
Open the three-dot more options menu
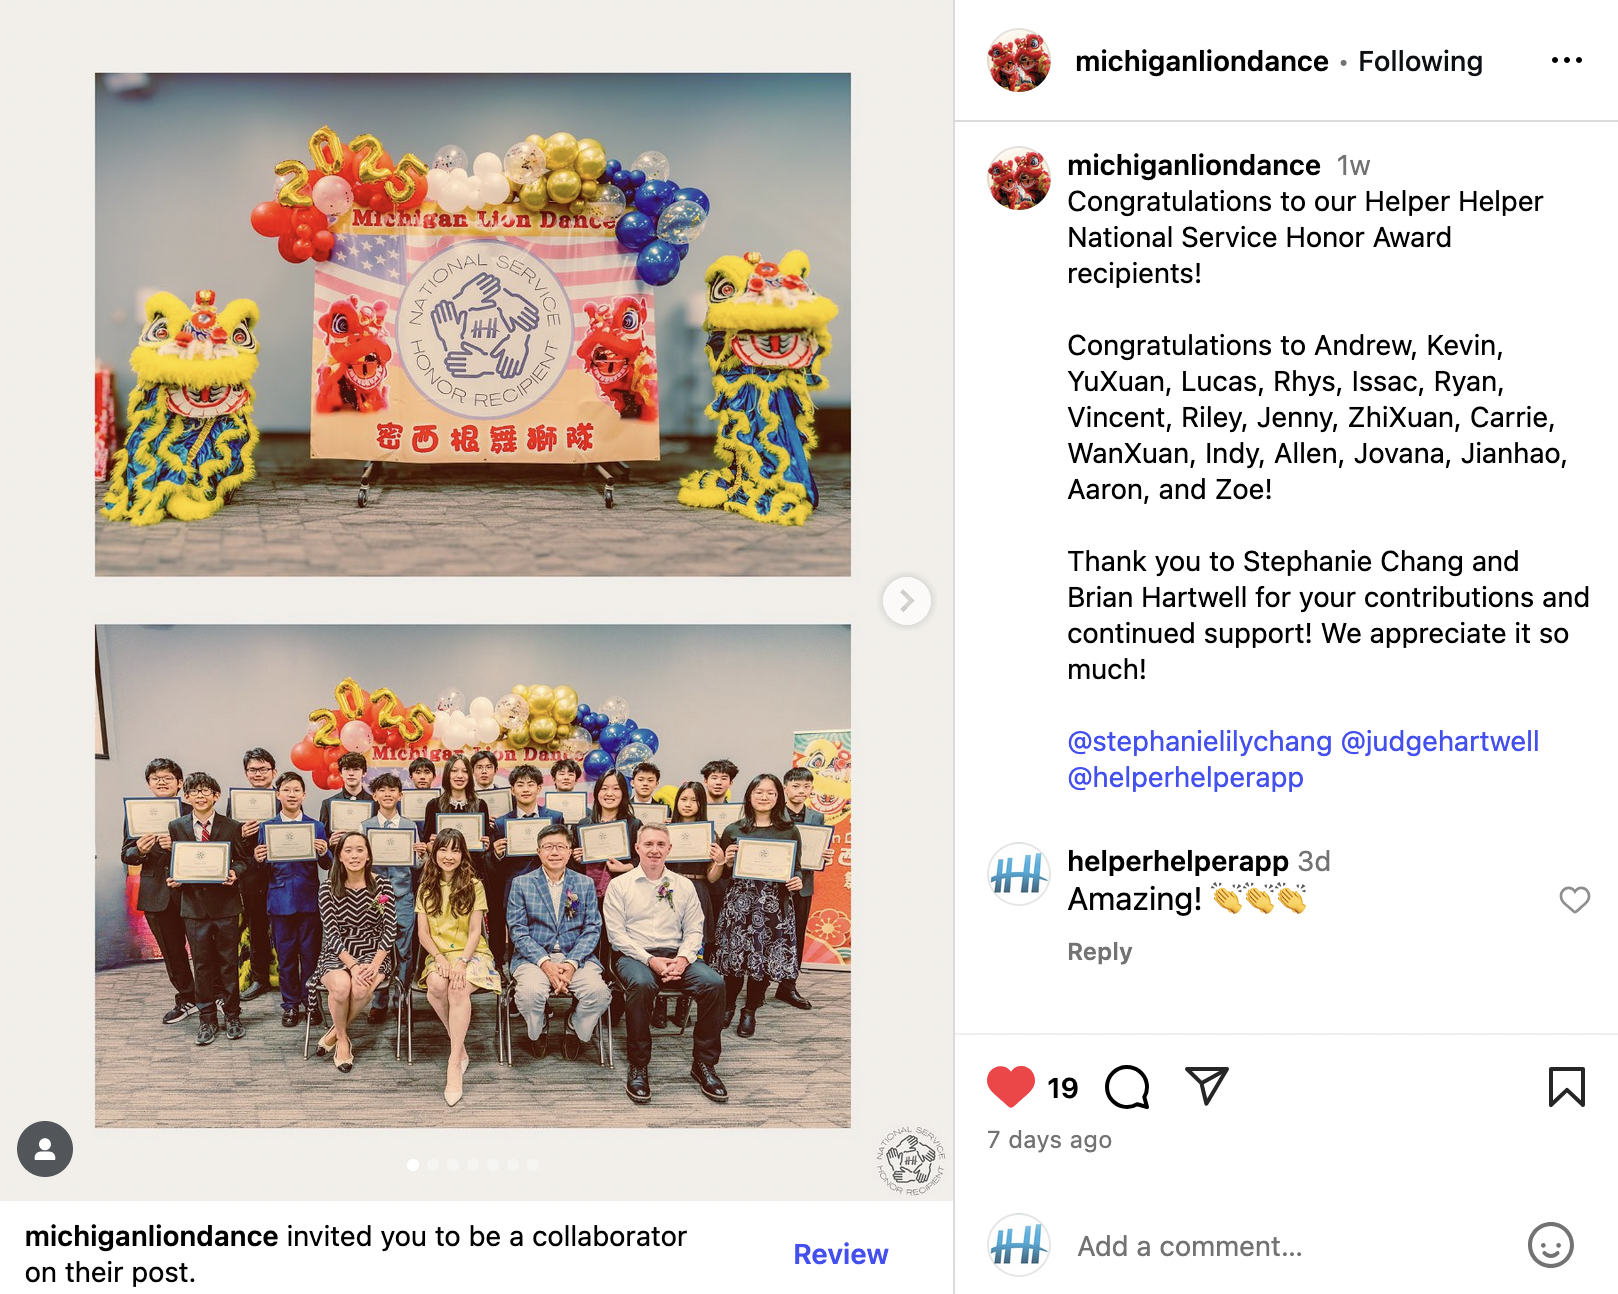(1566, 61)
